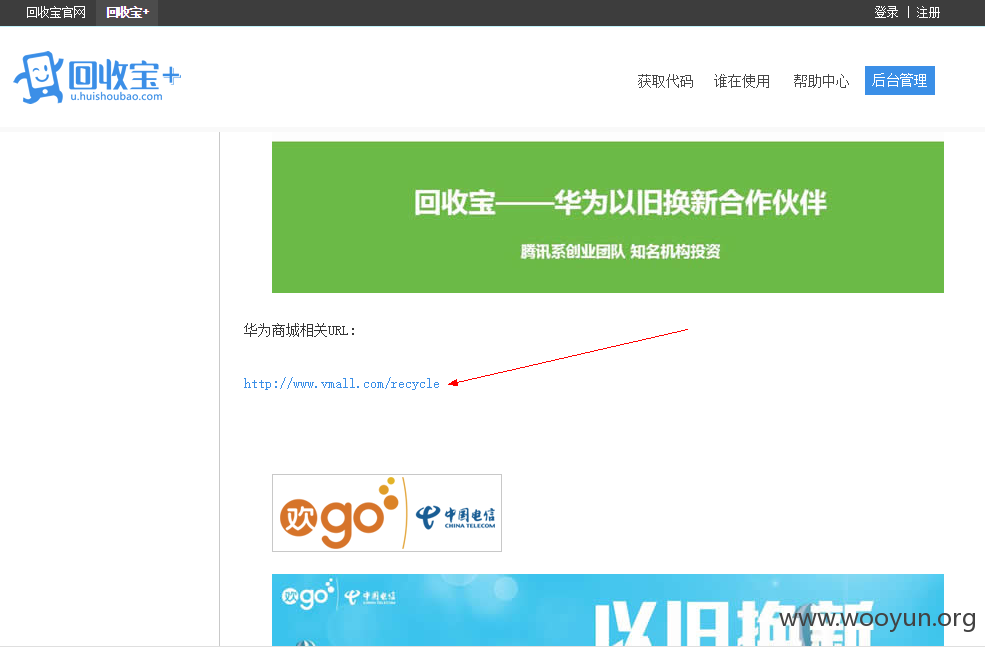985x647 pixels.
Task: Select the 华为商城相关URL text
Action: pyautogui.click(x=300, y=330)
